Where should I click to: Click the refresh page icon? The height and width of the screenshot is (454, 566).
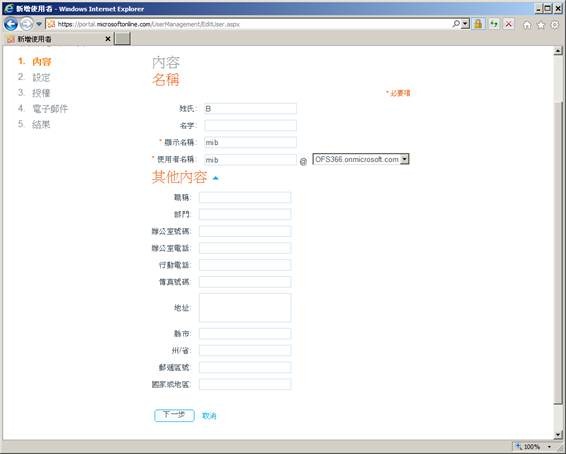coord(494,24)
